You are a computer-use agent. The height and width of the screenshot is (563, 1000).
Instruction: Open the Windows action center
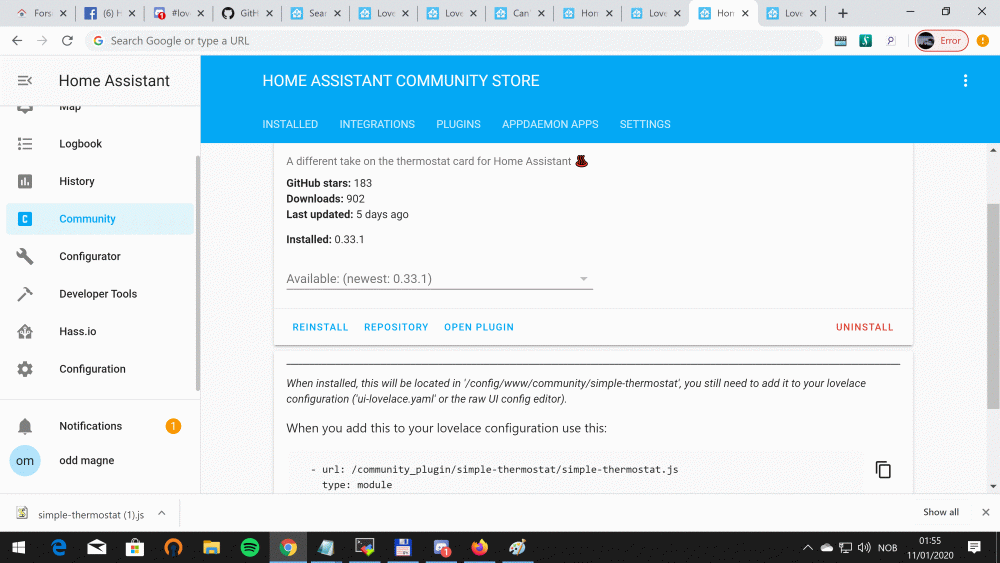coord(974,547)
